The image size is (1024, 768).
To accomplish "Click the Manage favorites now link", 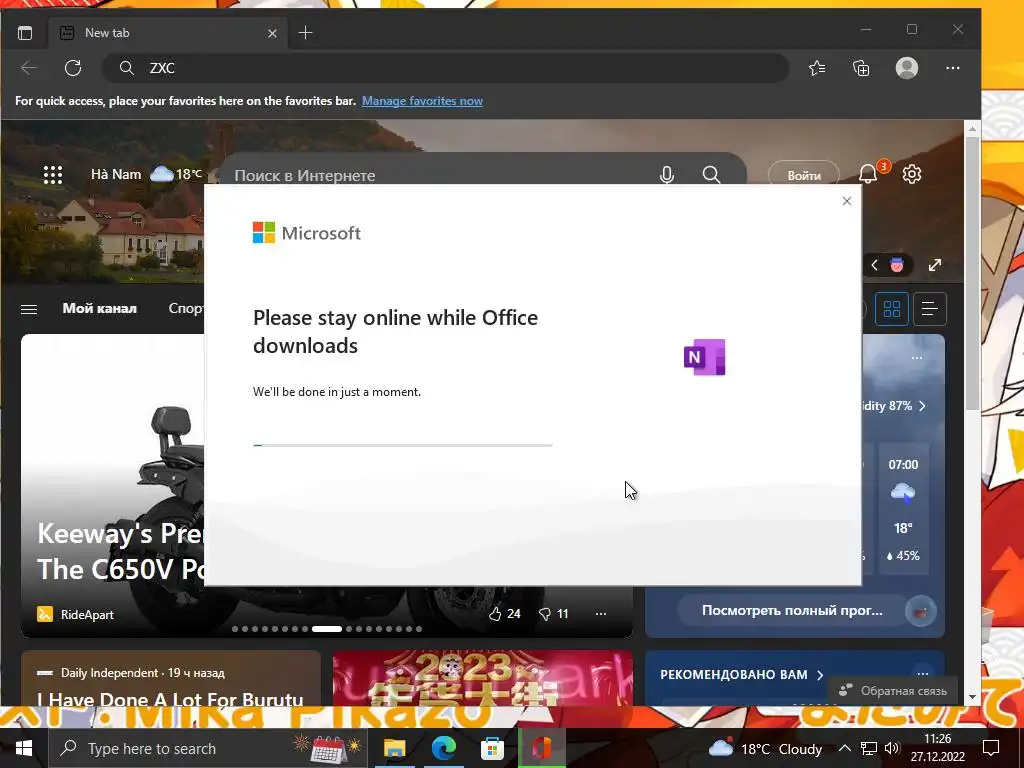I will pos(423,101).
